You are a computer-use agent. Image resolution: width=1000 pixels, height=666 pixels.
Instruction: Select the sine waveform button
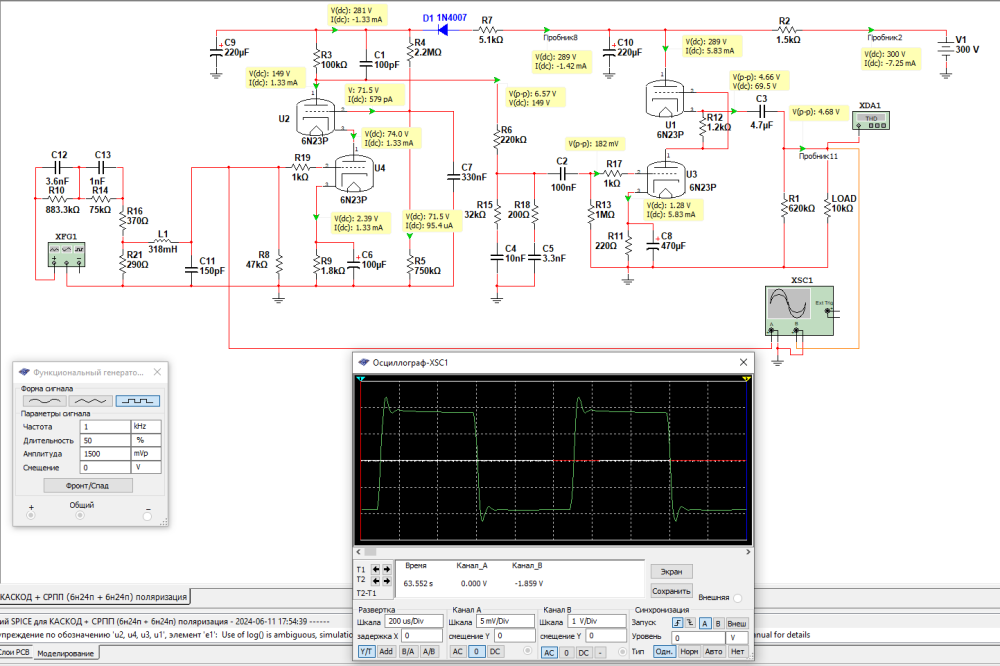coord(43,401)
